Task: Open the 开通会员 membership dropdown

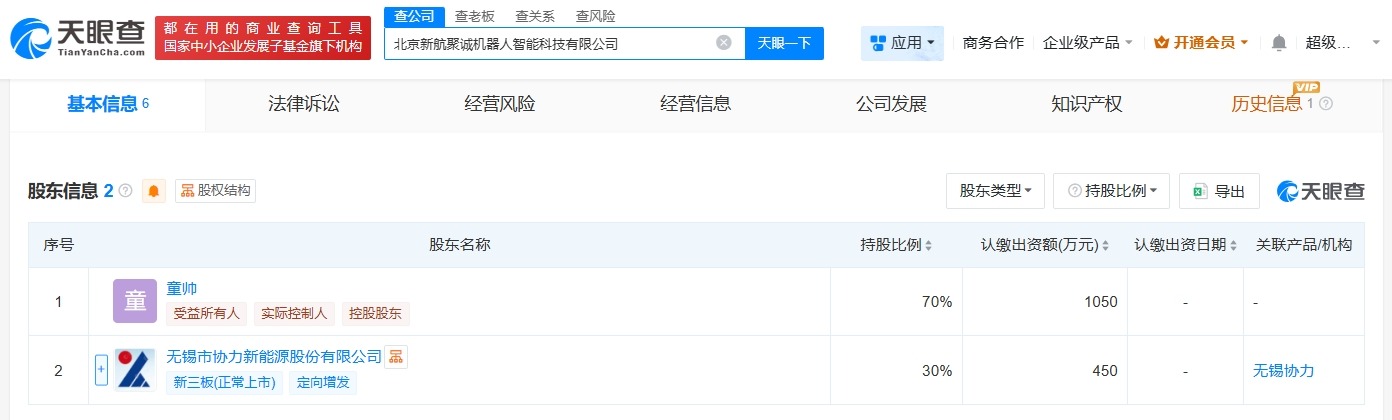Action: tap(1201, 43)
